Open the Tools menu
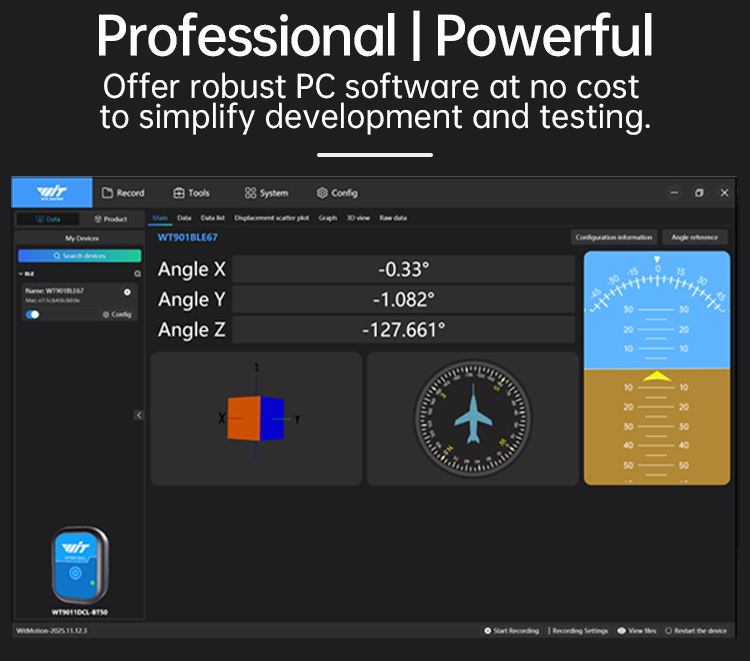 (x=191, y=193)
